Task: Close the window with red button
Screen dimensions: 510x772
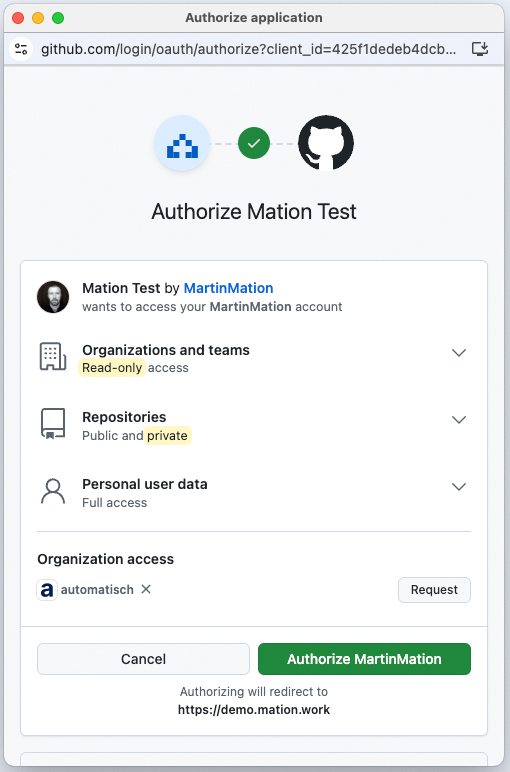Action: (x=18, y=18)
